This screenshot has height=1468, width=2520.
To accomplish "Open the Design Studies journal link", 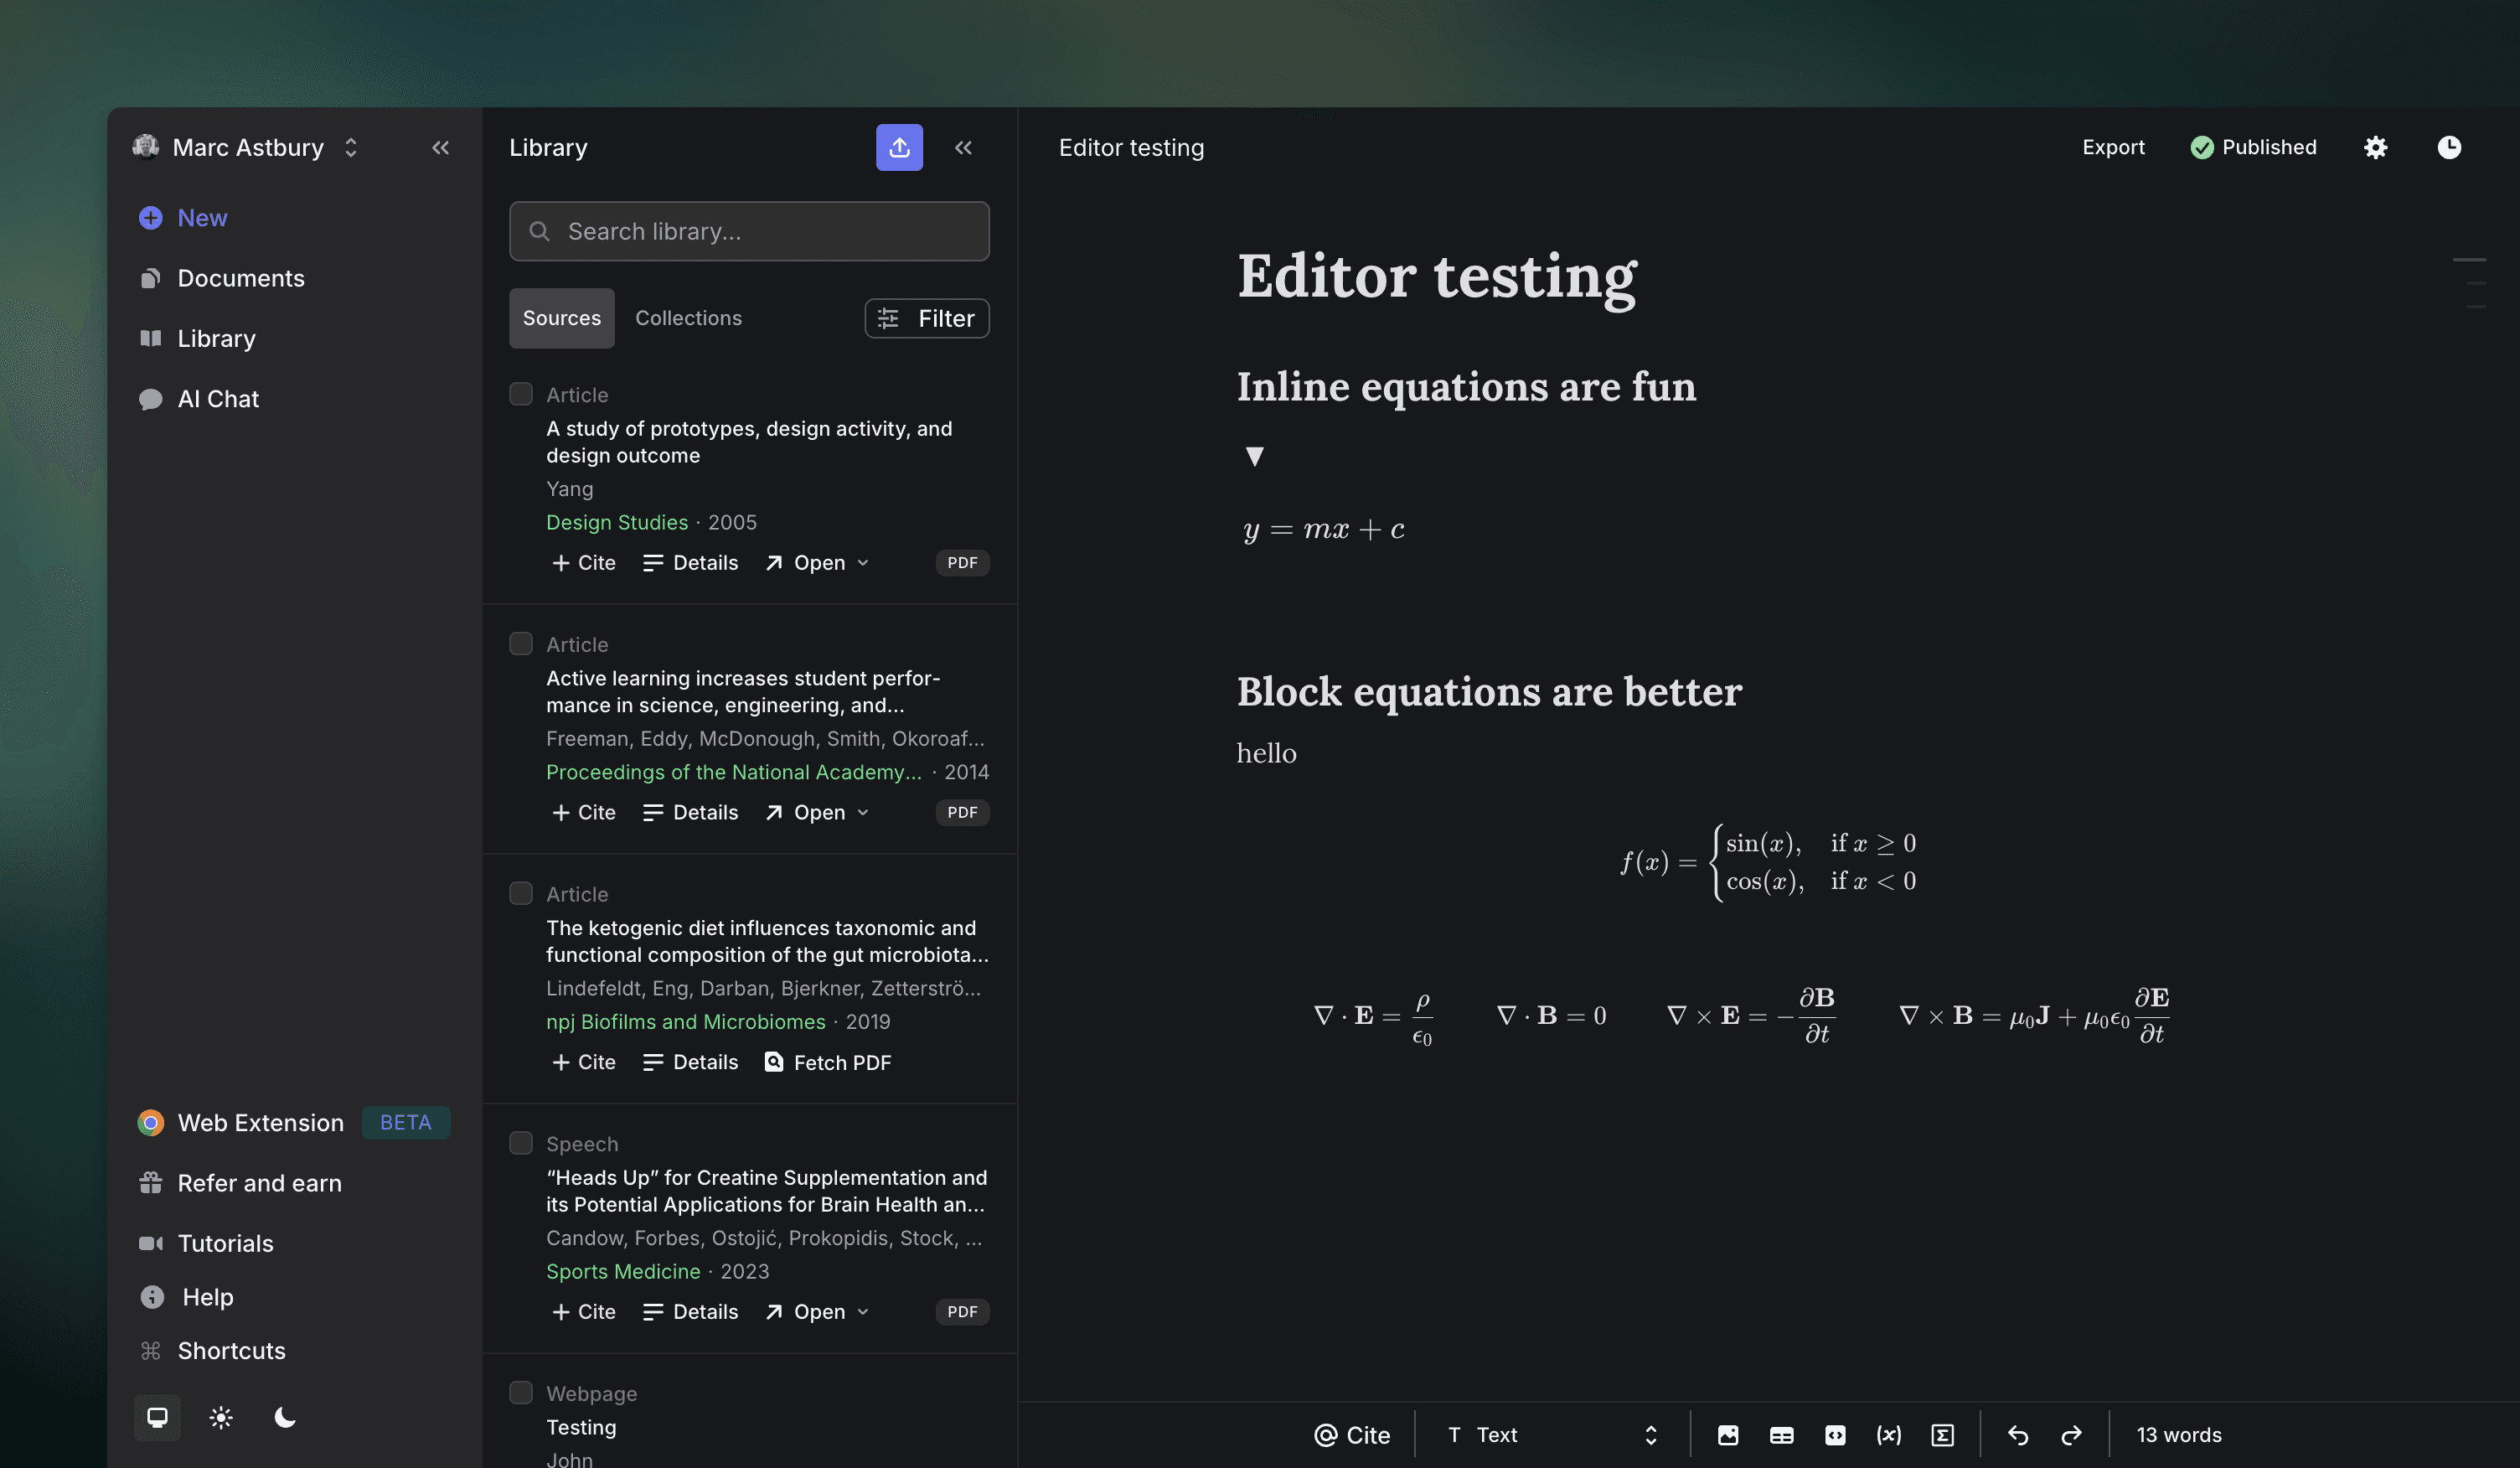I will (617, 522).
